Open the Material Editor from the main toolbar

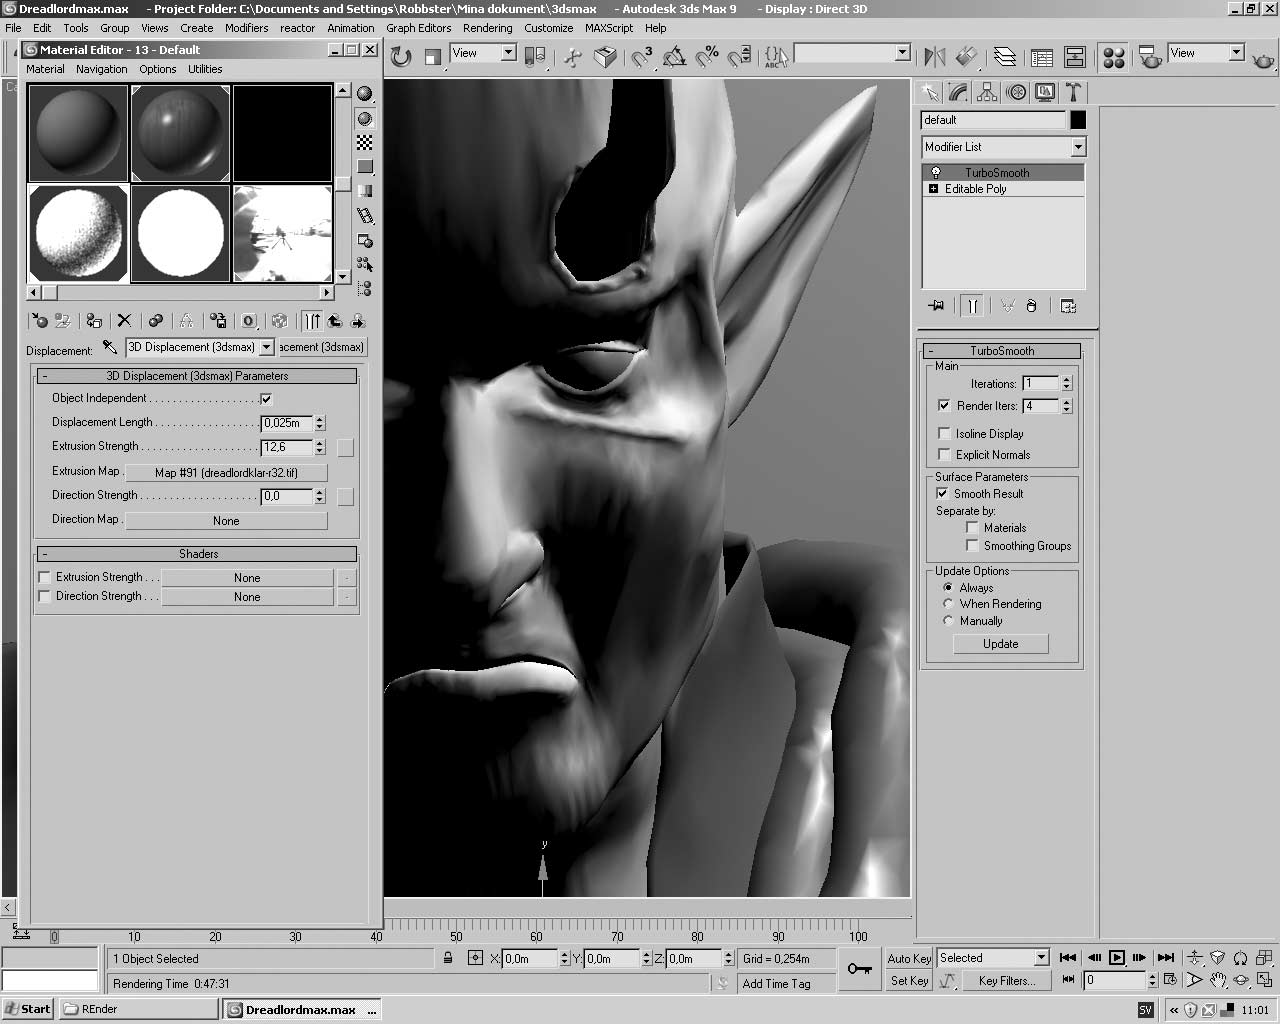click(1113, 57)
